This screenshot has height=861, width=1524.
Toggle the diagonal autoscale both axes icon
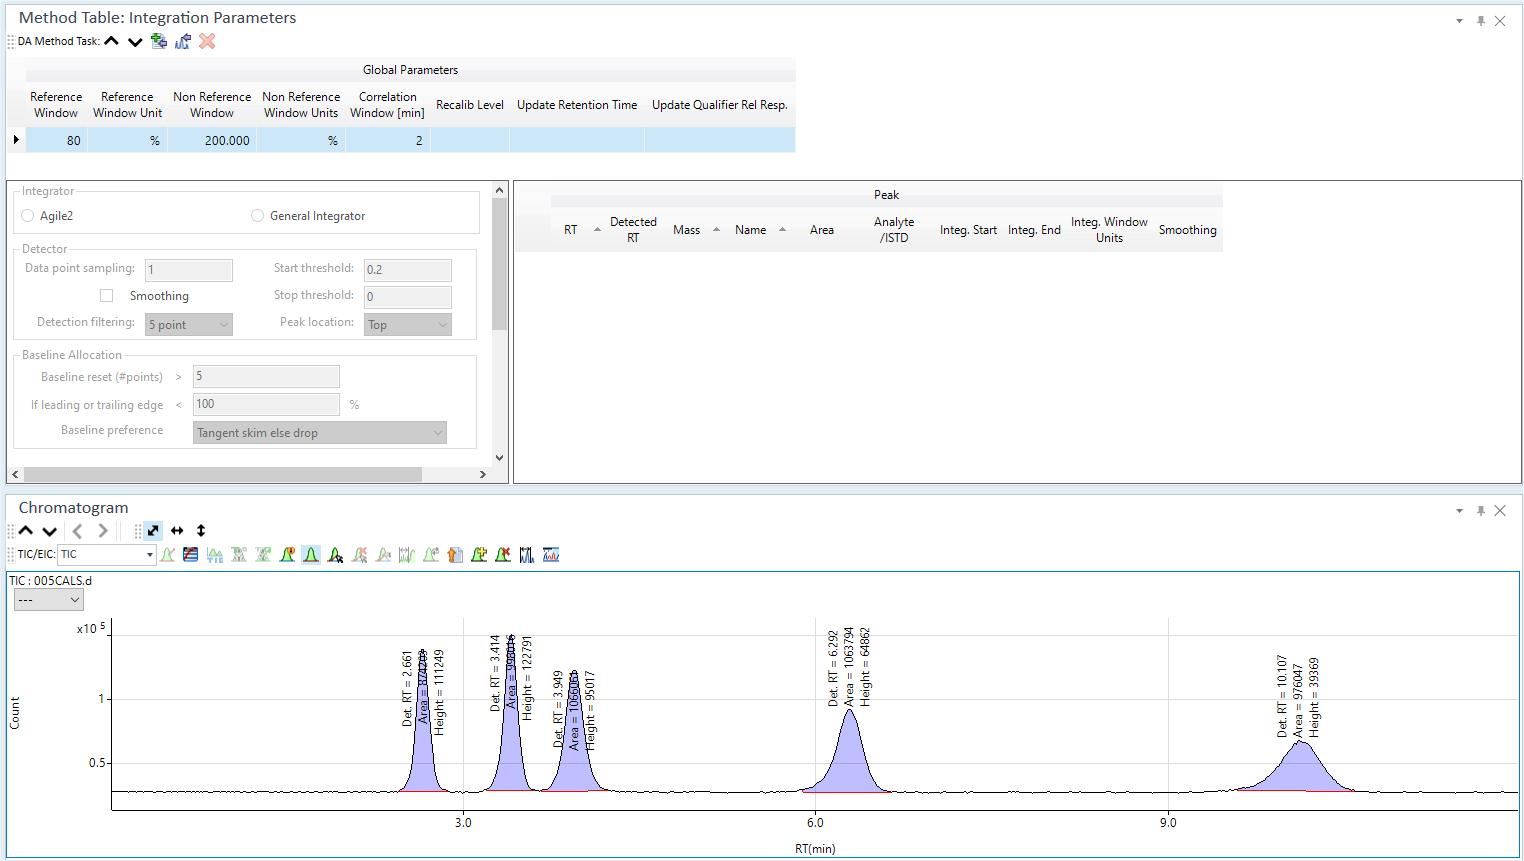point(153,531)
